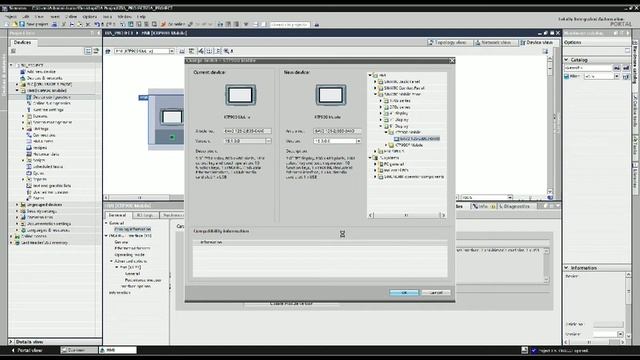Screen dimensions: 640x360
Task: Open the device selector dropdown in device view
Action: point(171,51)
